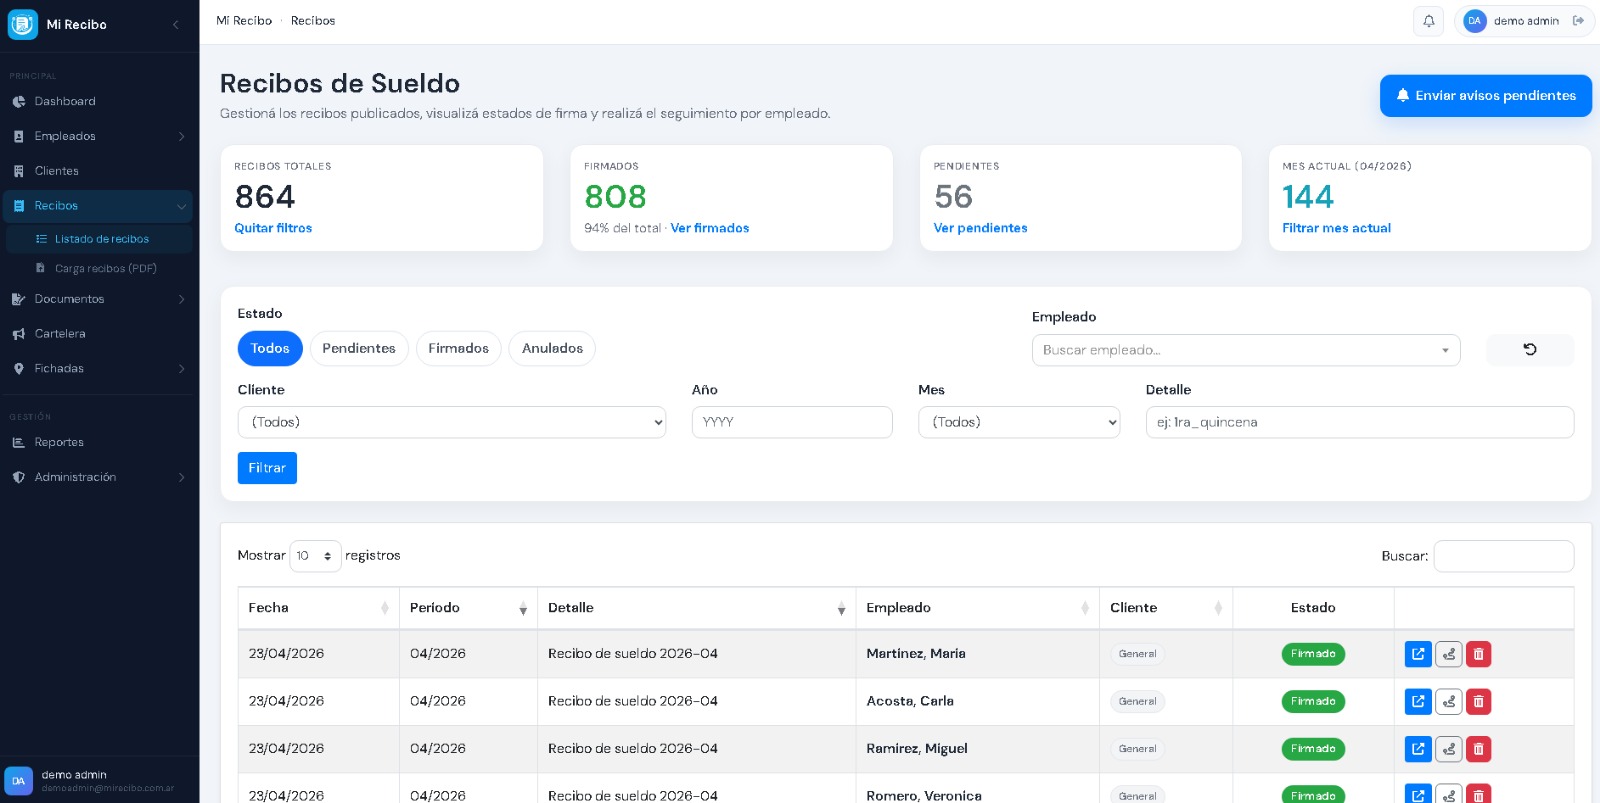Click the logout icon next to demo admin

pyautogui.click(x=1578, y=21)
